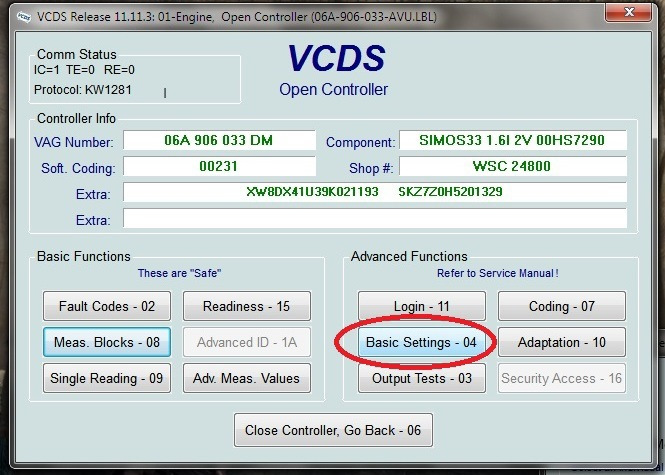Click the VAG Number: label
Viewport: 665px width, 475px height.
coord(74,142)
